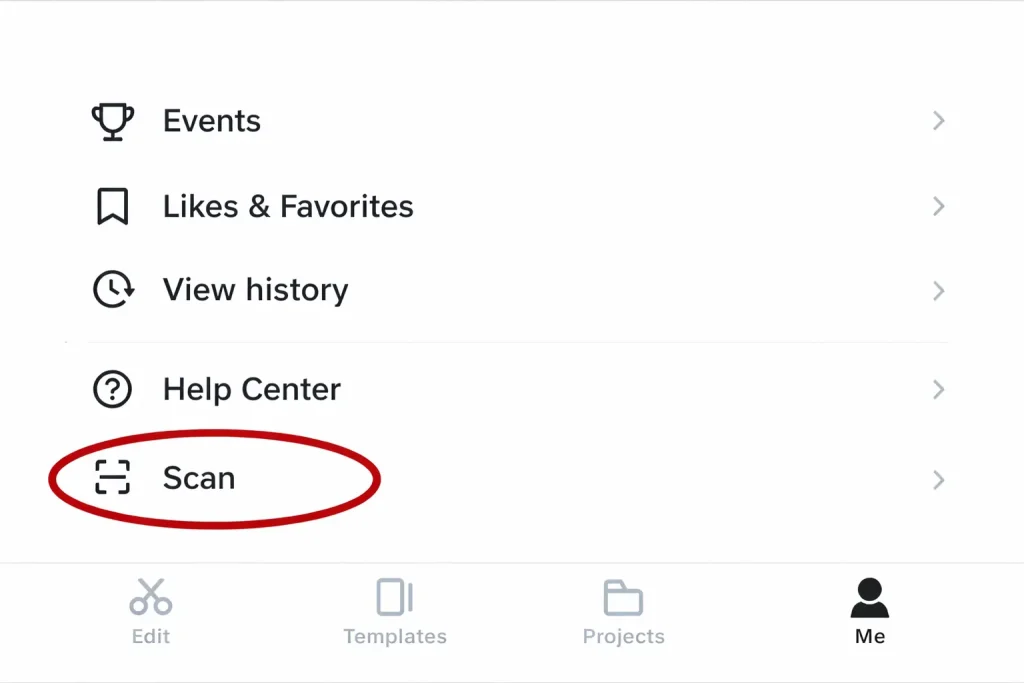Viewport: 1024px width, 683px height.
Task: Switch to the Projects tab
Action: pos(622,610)
